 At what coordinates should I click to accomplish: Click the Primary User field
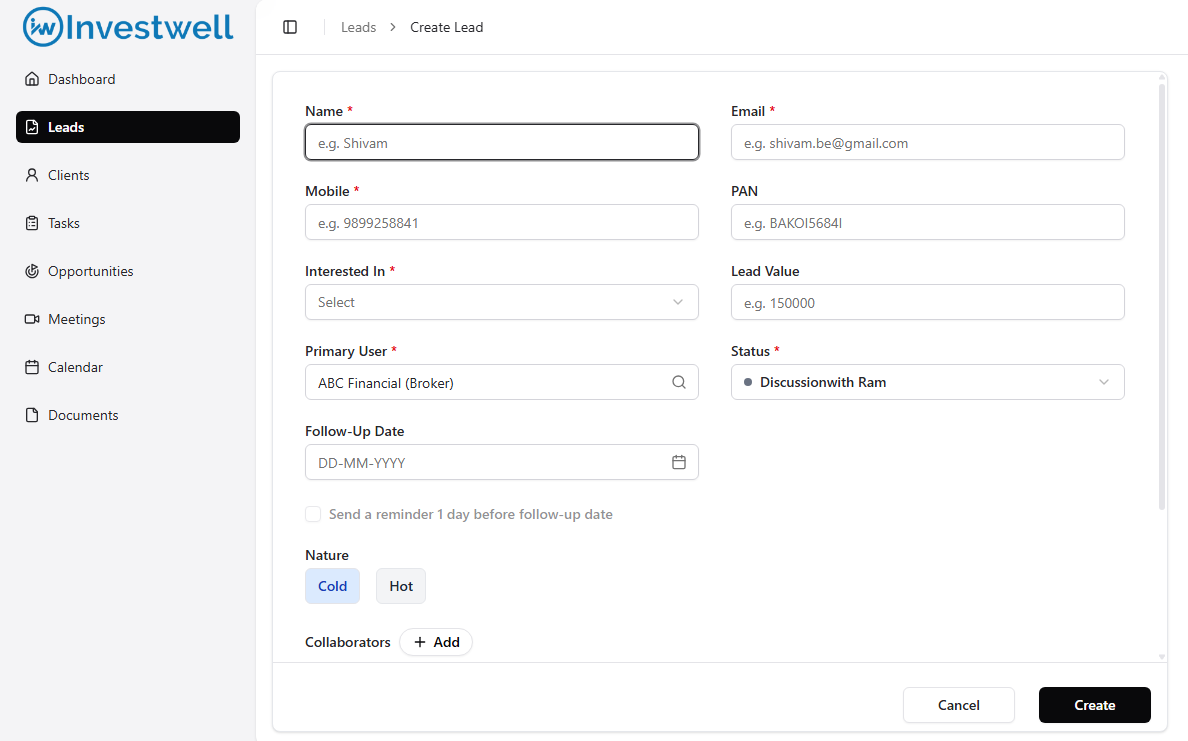tap(502, 383)
